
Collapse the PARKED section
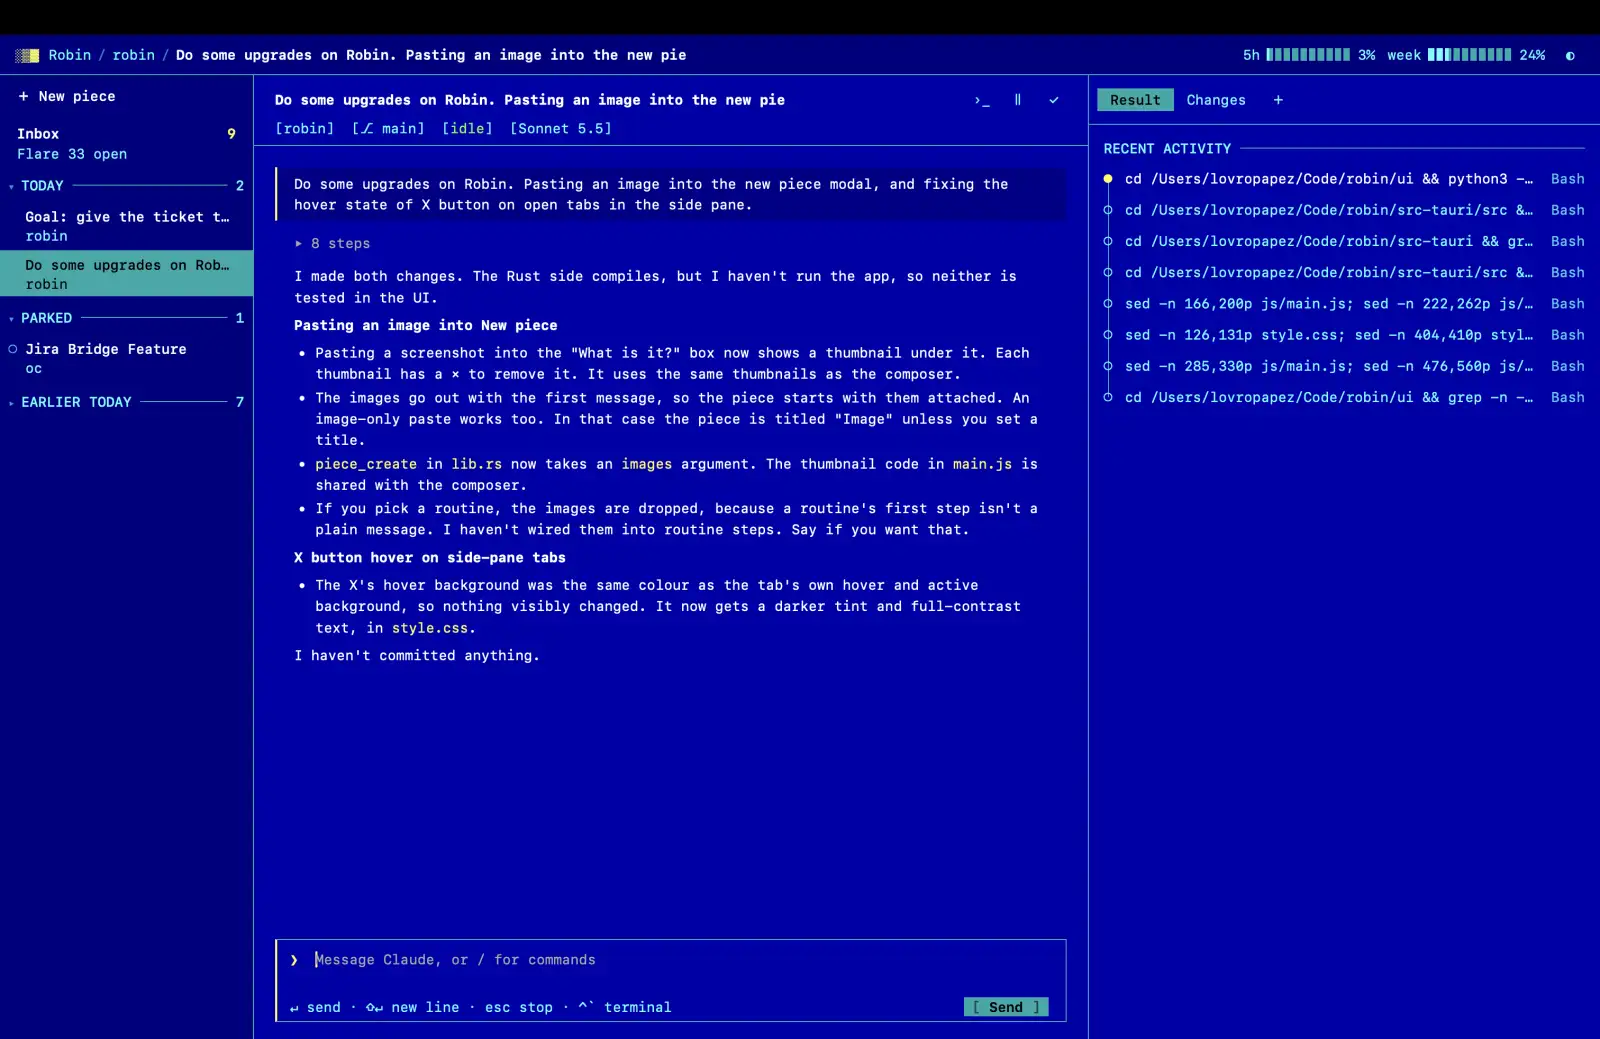point(126,318)
